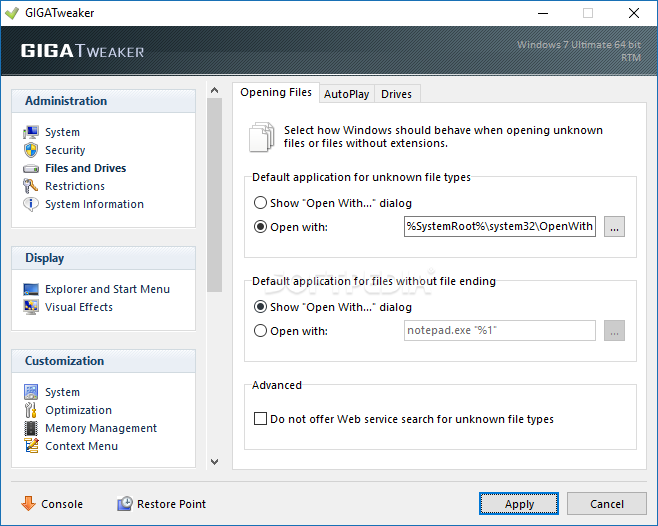Screen dimensions: 658x526
Task: Select Files and Drives in sidebar
Action: [86, 168]
